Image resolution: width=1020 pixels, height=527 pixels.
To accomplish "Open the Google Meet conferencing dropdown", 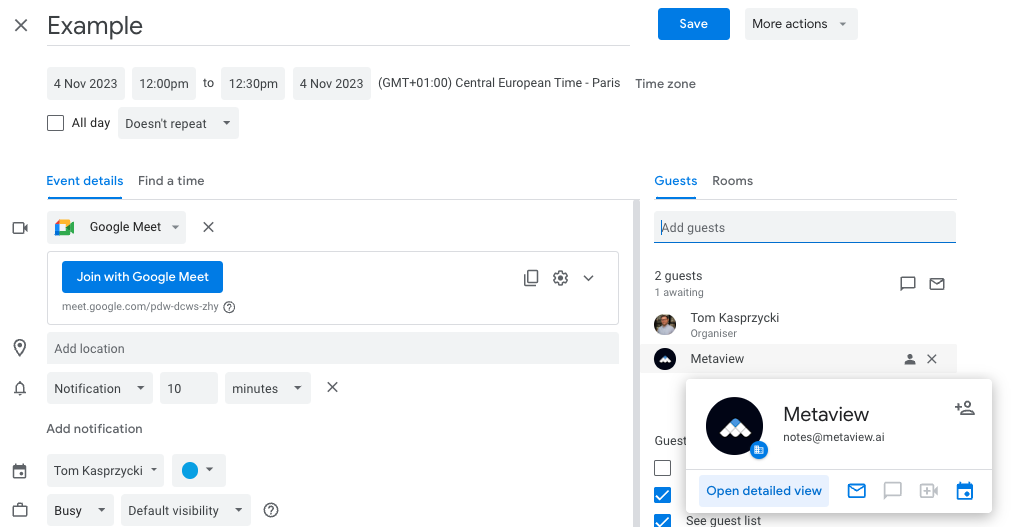I will click(x=116, y=227).
